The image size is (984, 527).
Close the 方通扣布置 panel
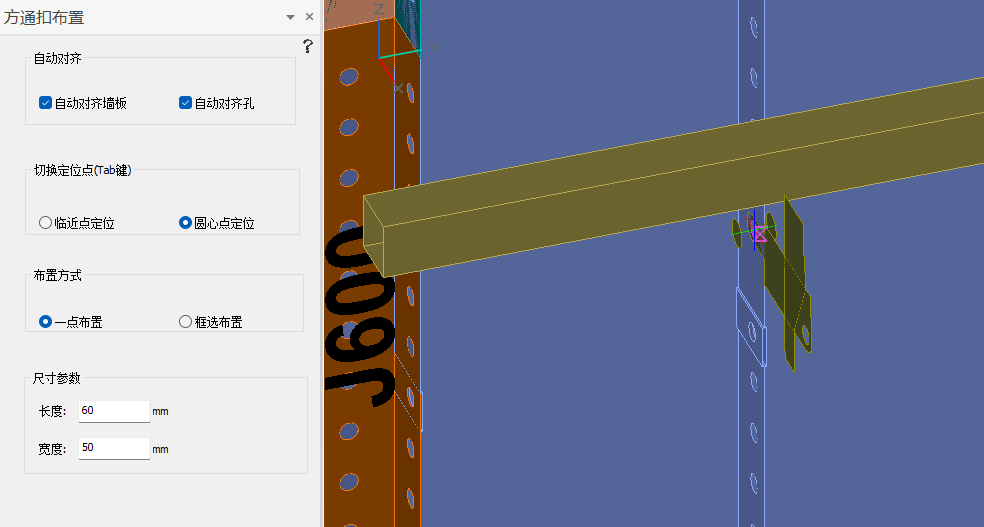(x=309, y=17)
